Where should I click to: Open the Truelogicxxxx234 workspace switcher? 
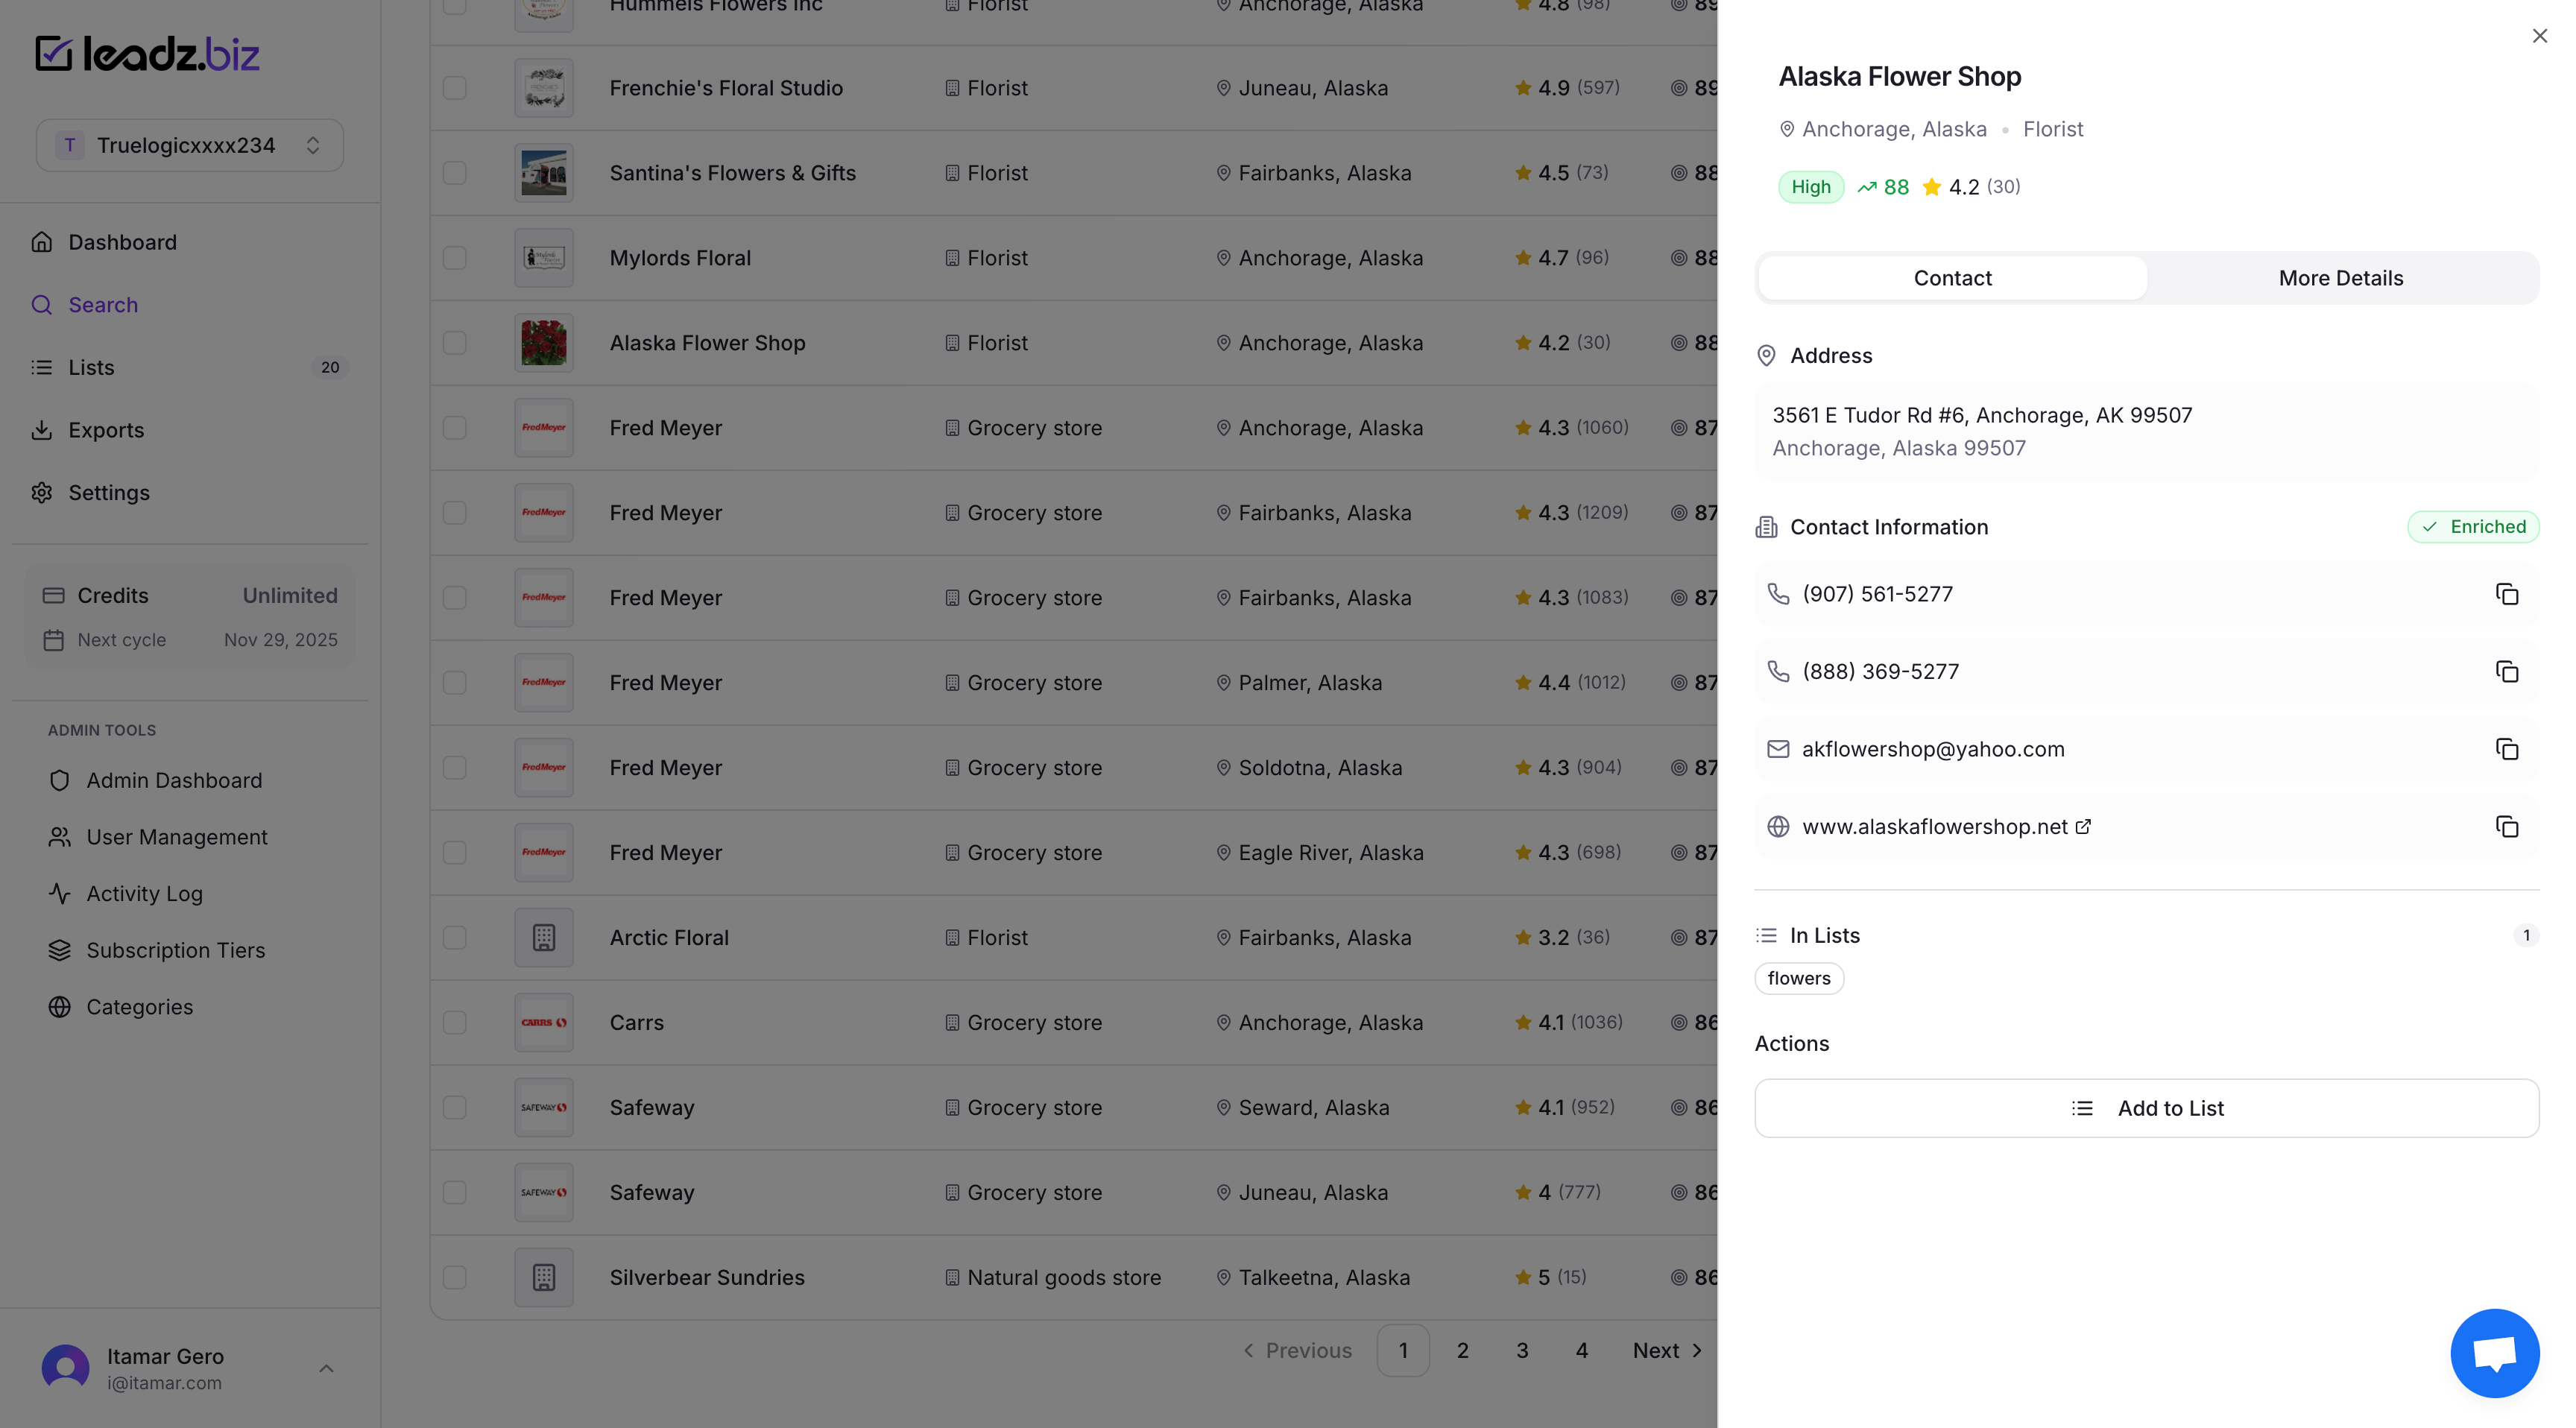(190, 146)
